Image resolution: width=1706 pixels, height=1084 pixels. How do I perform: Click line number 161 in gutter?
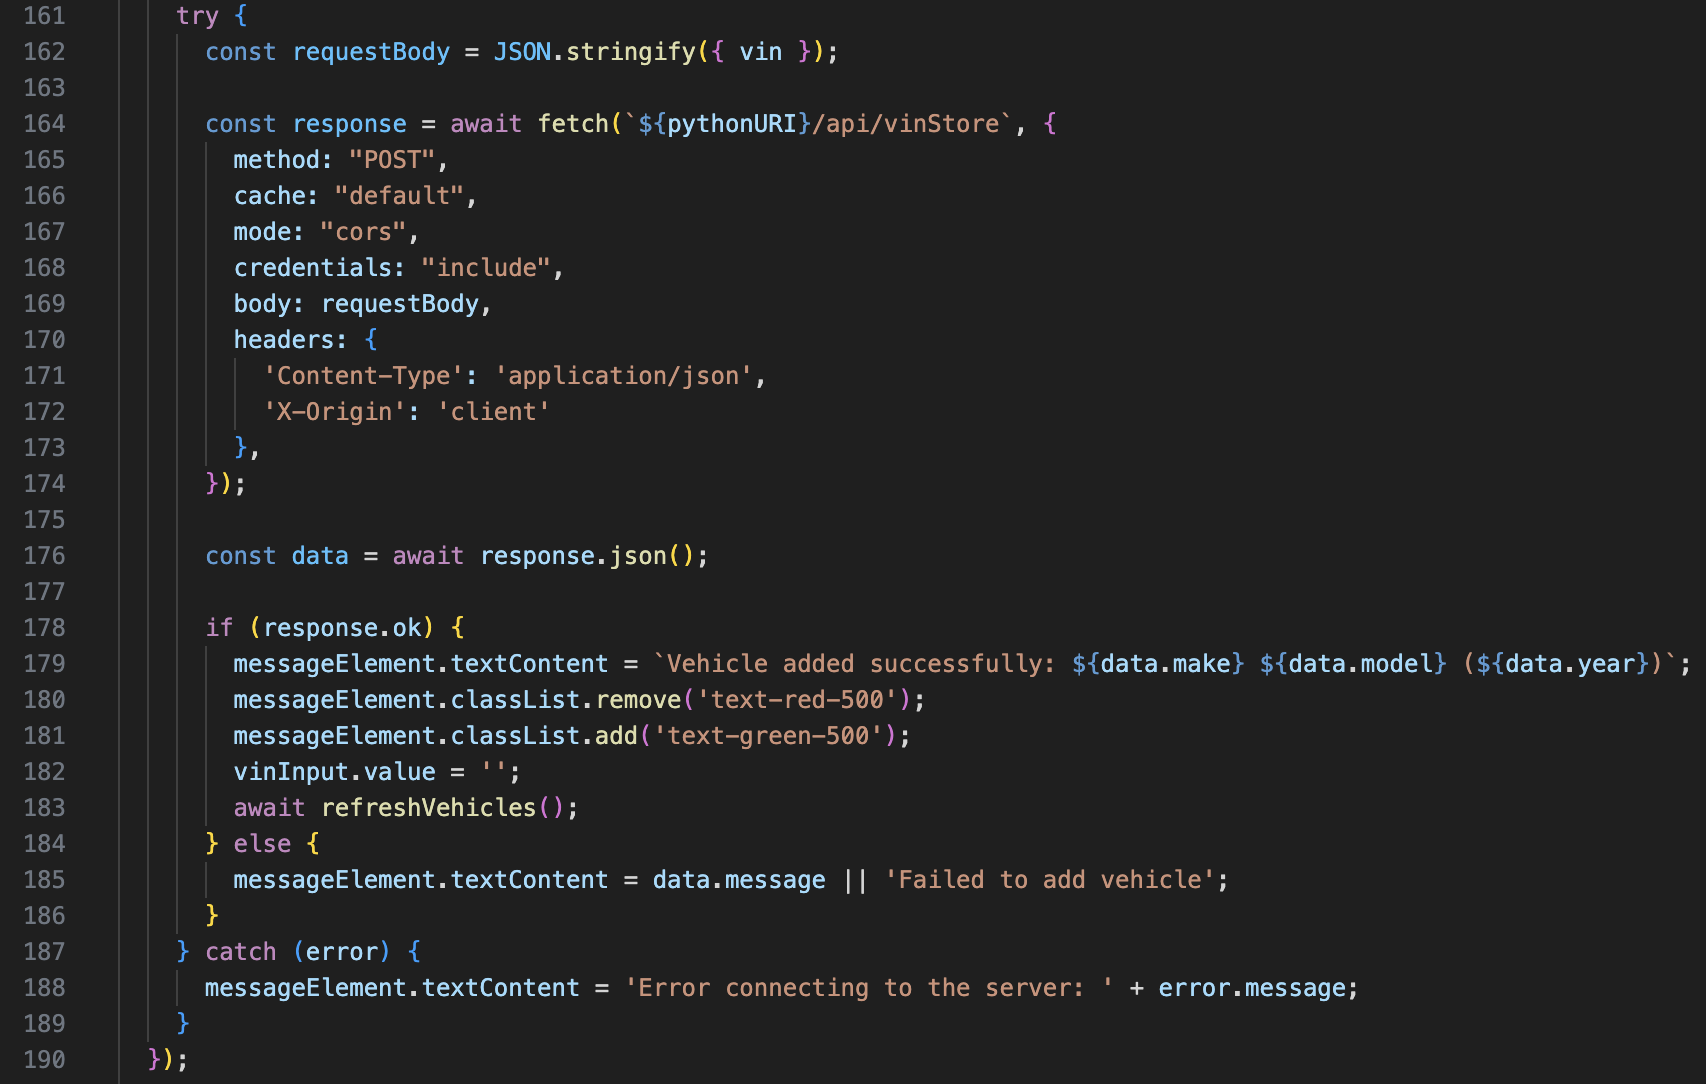tap(44, 16)
